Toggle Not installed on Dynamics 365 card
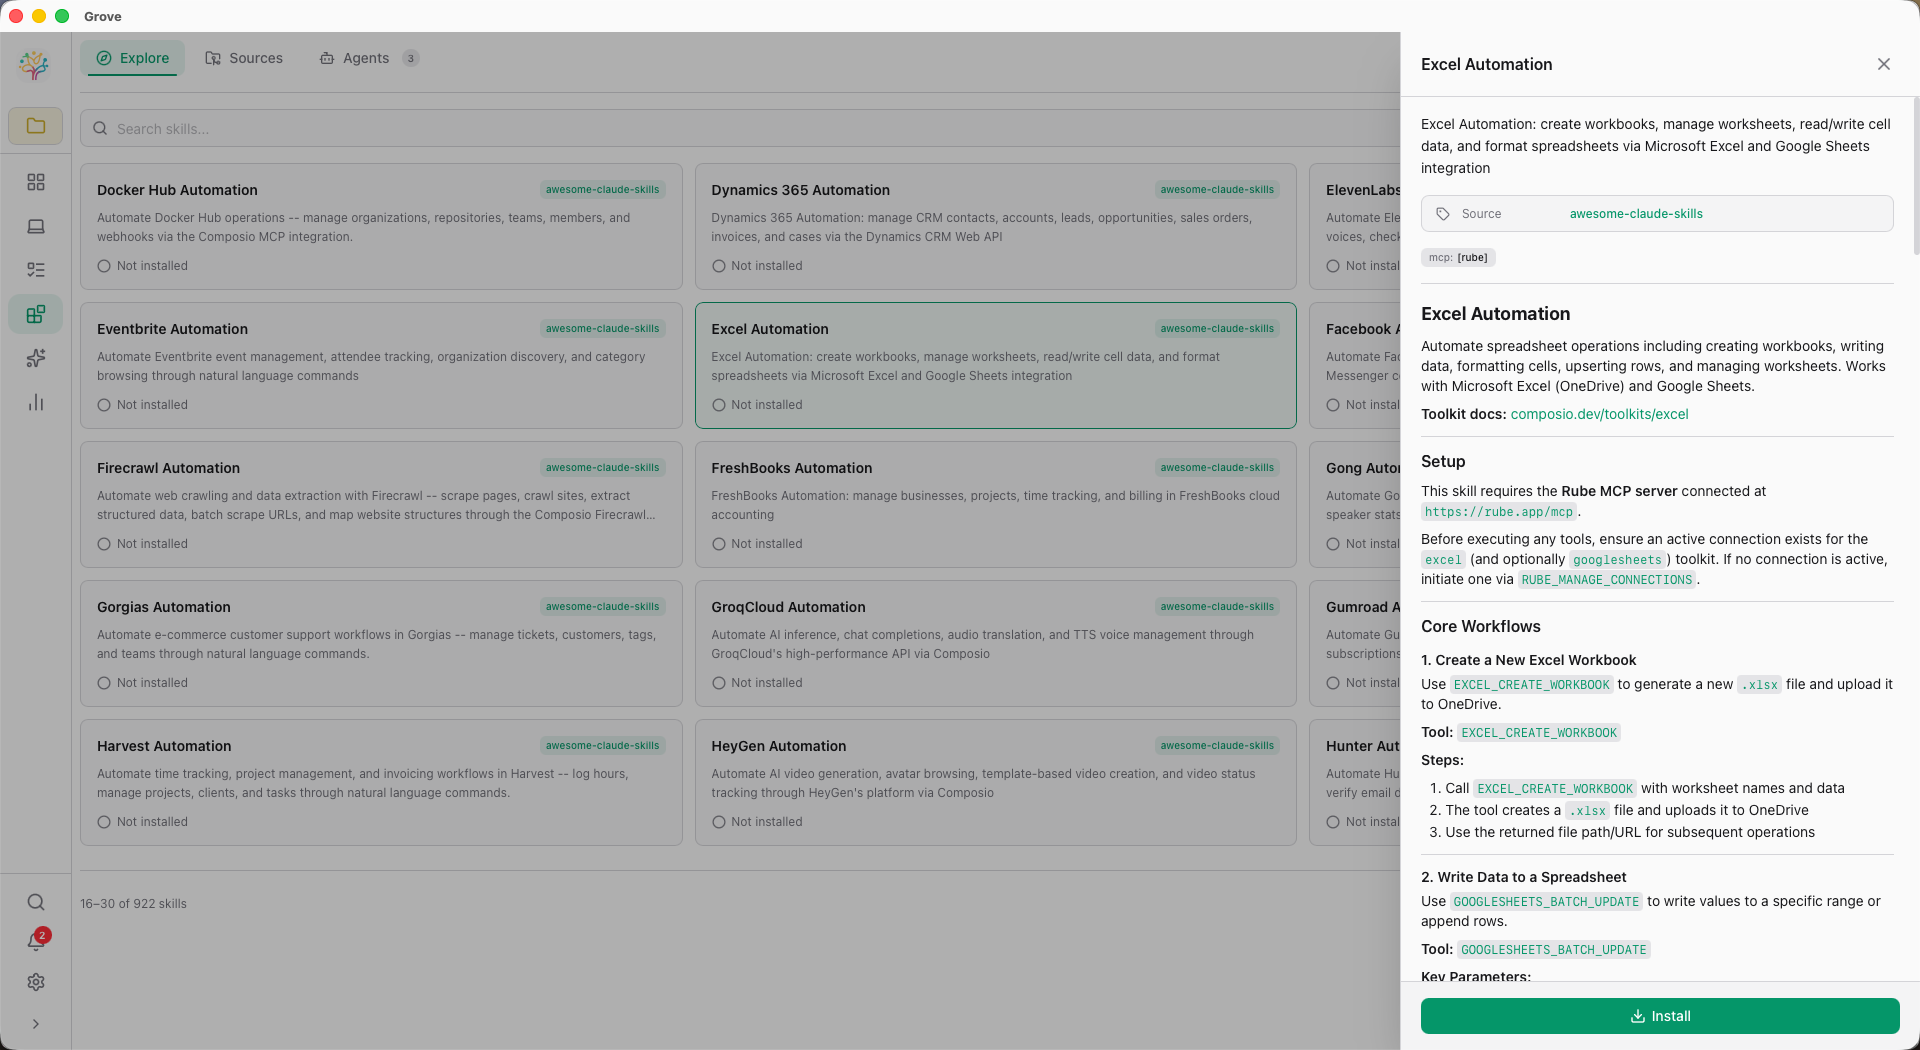This screenshot has width=1920, height=1050. point(757,266)
